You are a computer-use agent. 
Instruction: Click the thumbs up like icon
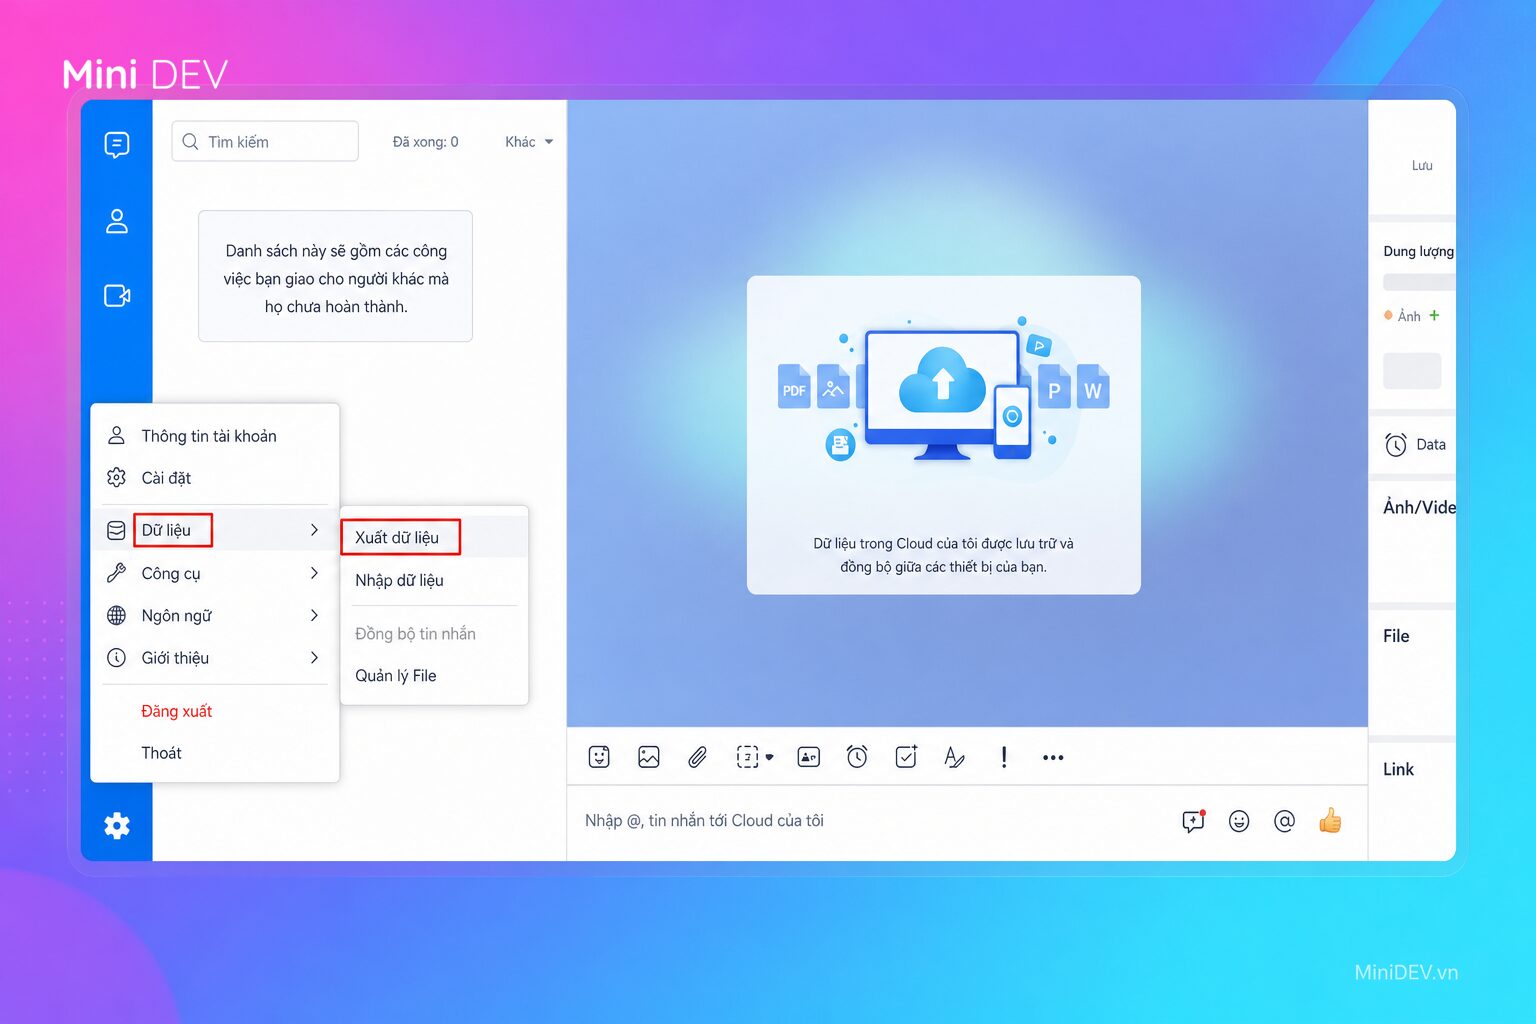[x=1330, y=821]
